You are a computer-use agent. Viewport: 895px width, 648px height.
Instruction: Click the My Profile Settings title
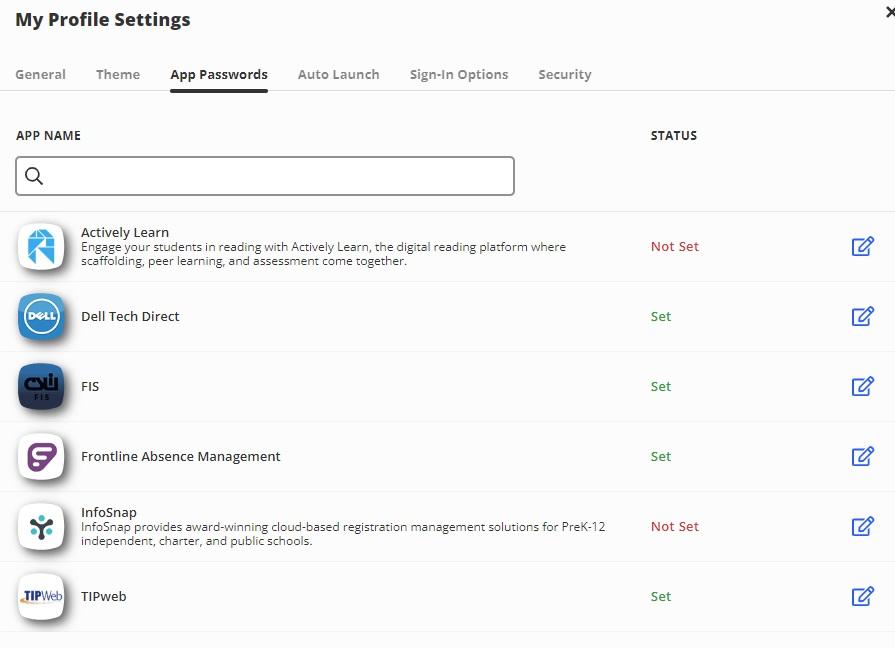pos(103,19)
